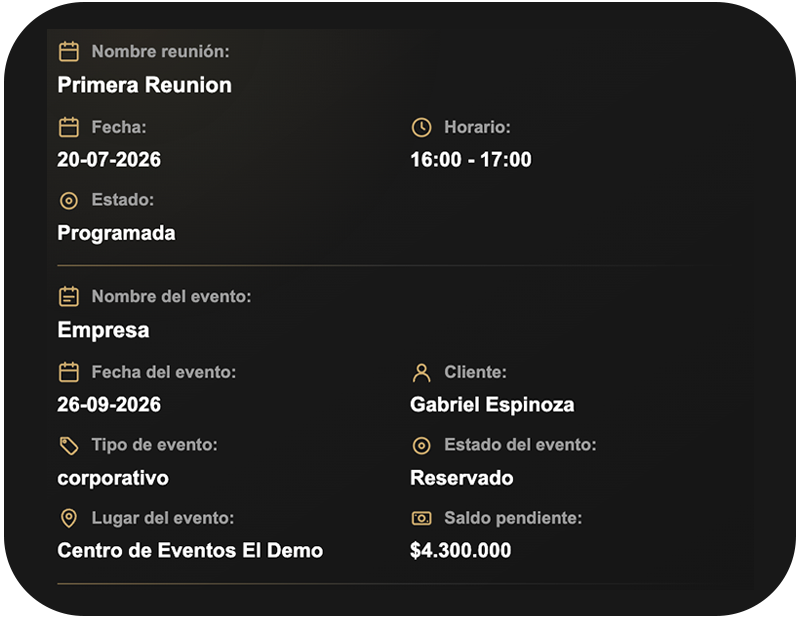The width and height of the screenshot is (800, 619).
Task: Click the meeting date 20-07-2026
Action: point(109,160)
